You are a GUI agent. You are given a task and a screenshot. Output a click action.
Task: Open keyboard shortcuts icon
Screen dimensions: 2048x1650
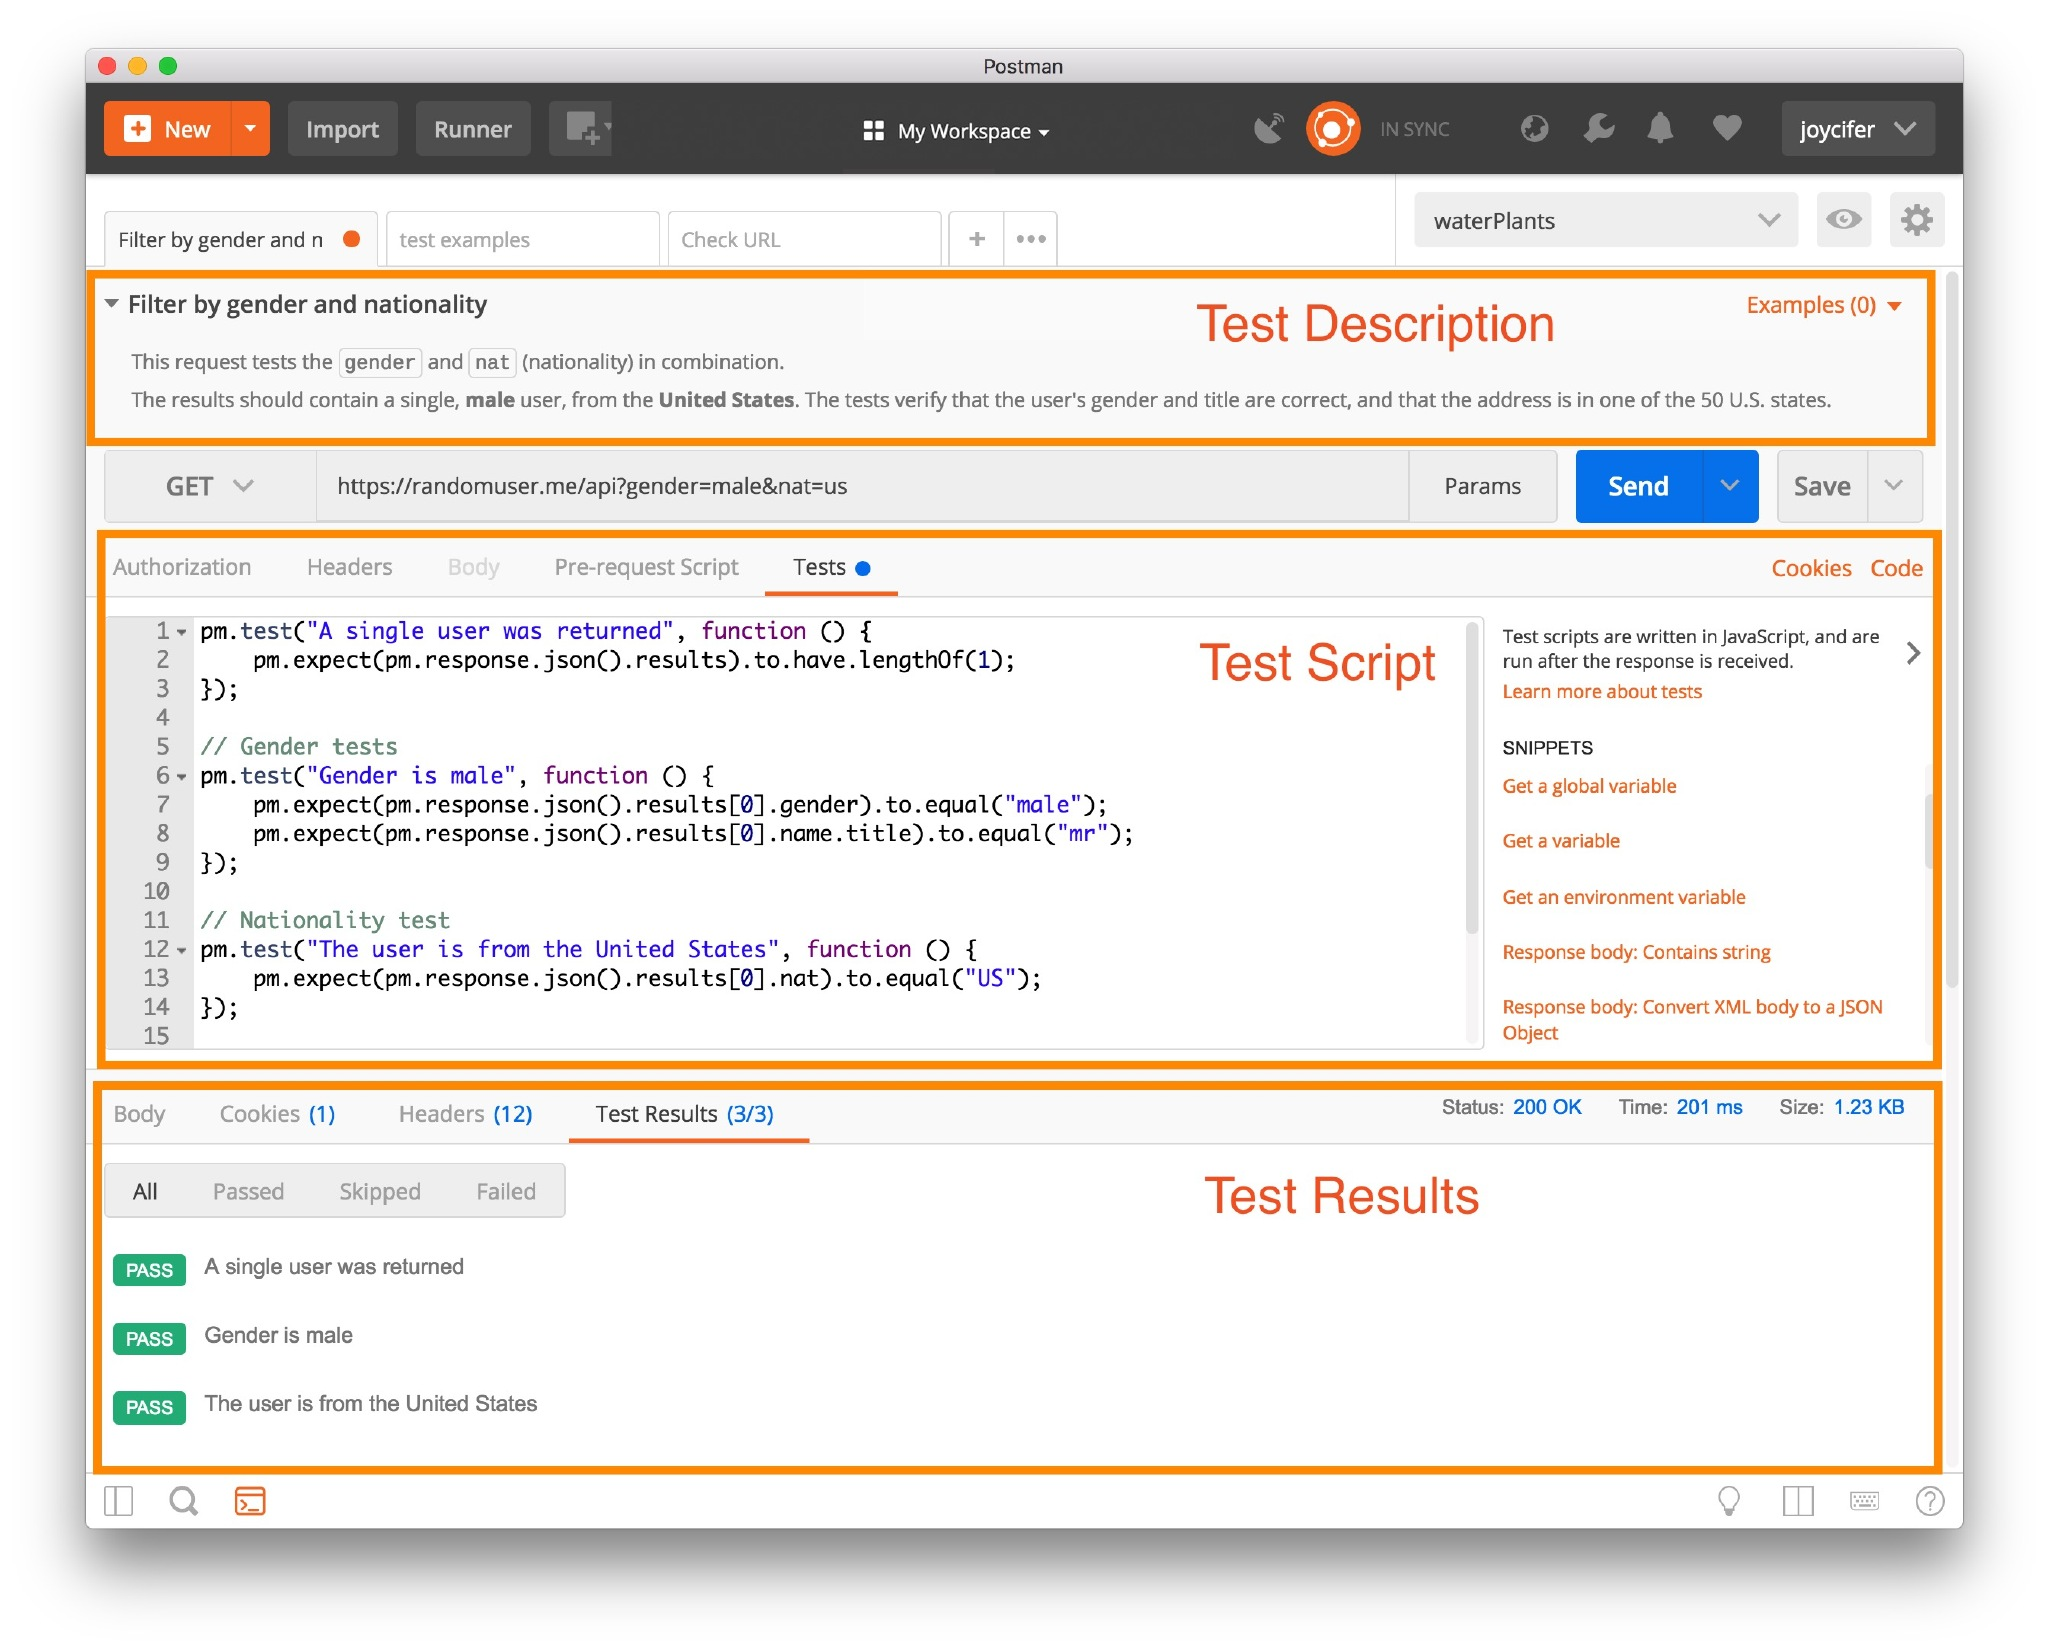pyautogui.click(x=1864, y=1501)
